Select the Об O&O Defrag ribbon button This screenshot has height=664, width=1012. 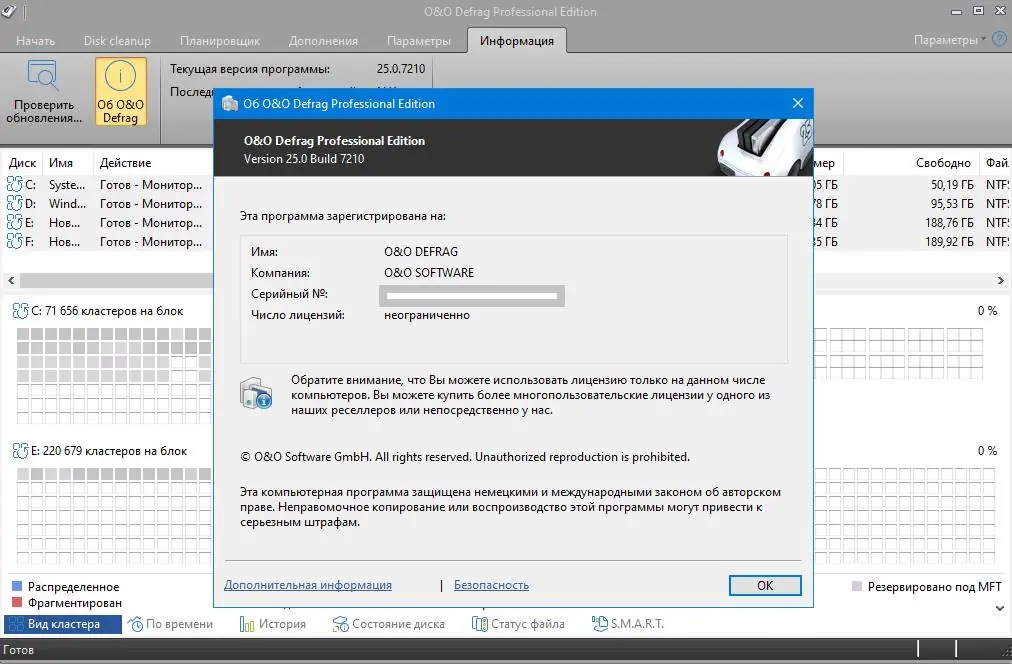tap(121, 91)
